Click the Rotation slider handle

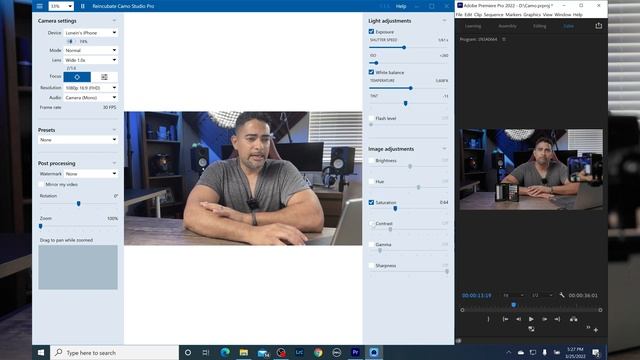[x=78, y=203]
